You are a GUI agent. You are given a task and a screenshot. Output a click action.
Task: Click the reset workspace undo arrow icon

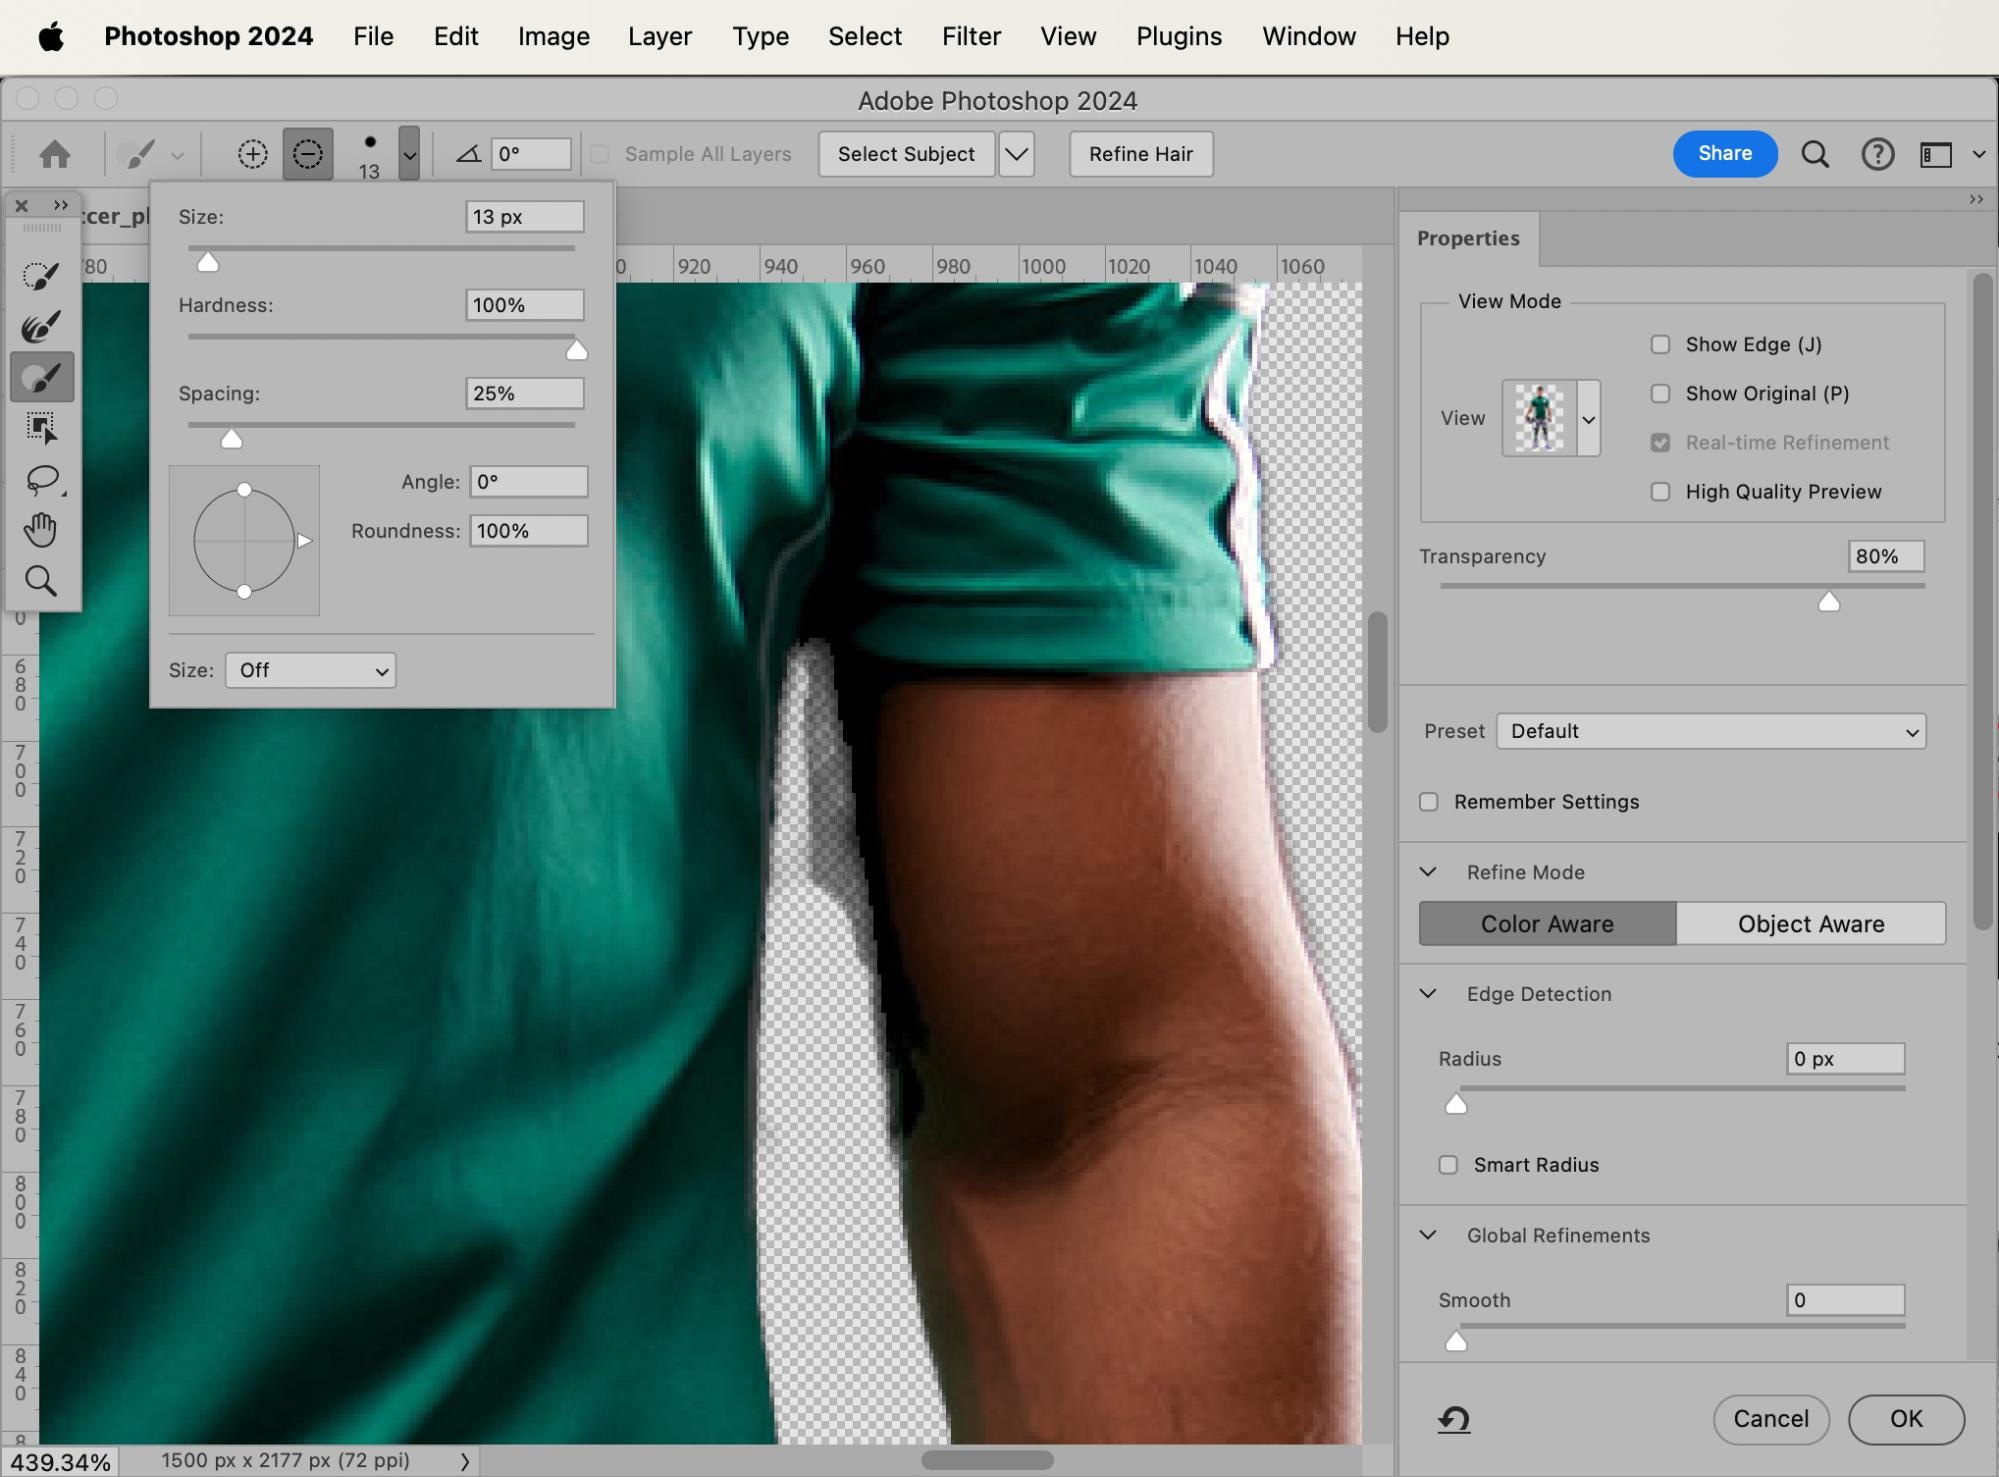click(x=1454, y=1418)
